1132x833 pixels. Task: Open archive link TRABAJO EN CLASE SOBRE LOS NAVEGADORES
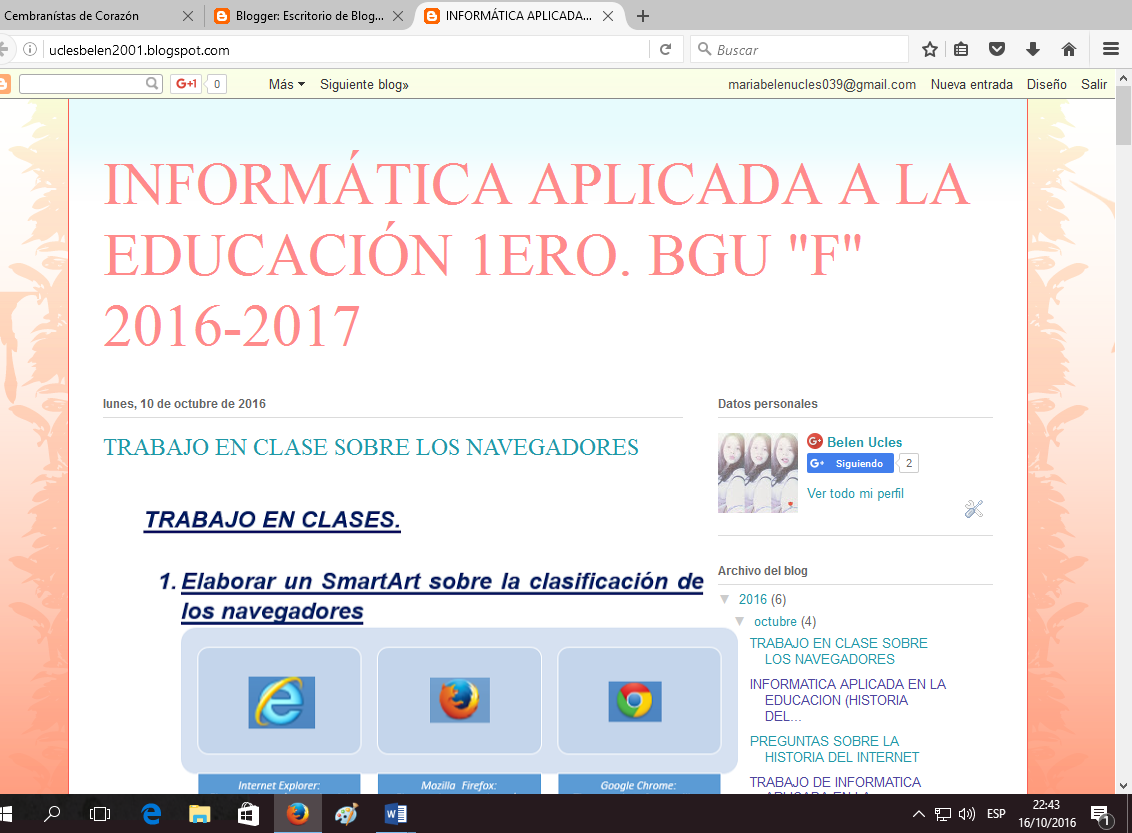pyautogui.click(x=838, y=651)
